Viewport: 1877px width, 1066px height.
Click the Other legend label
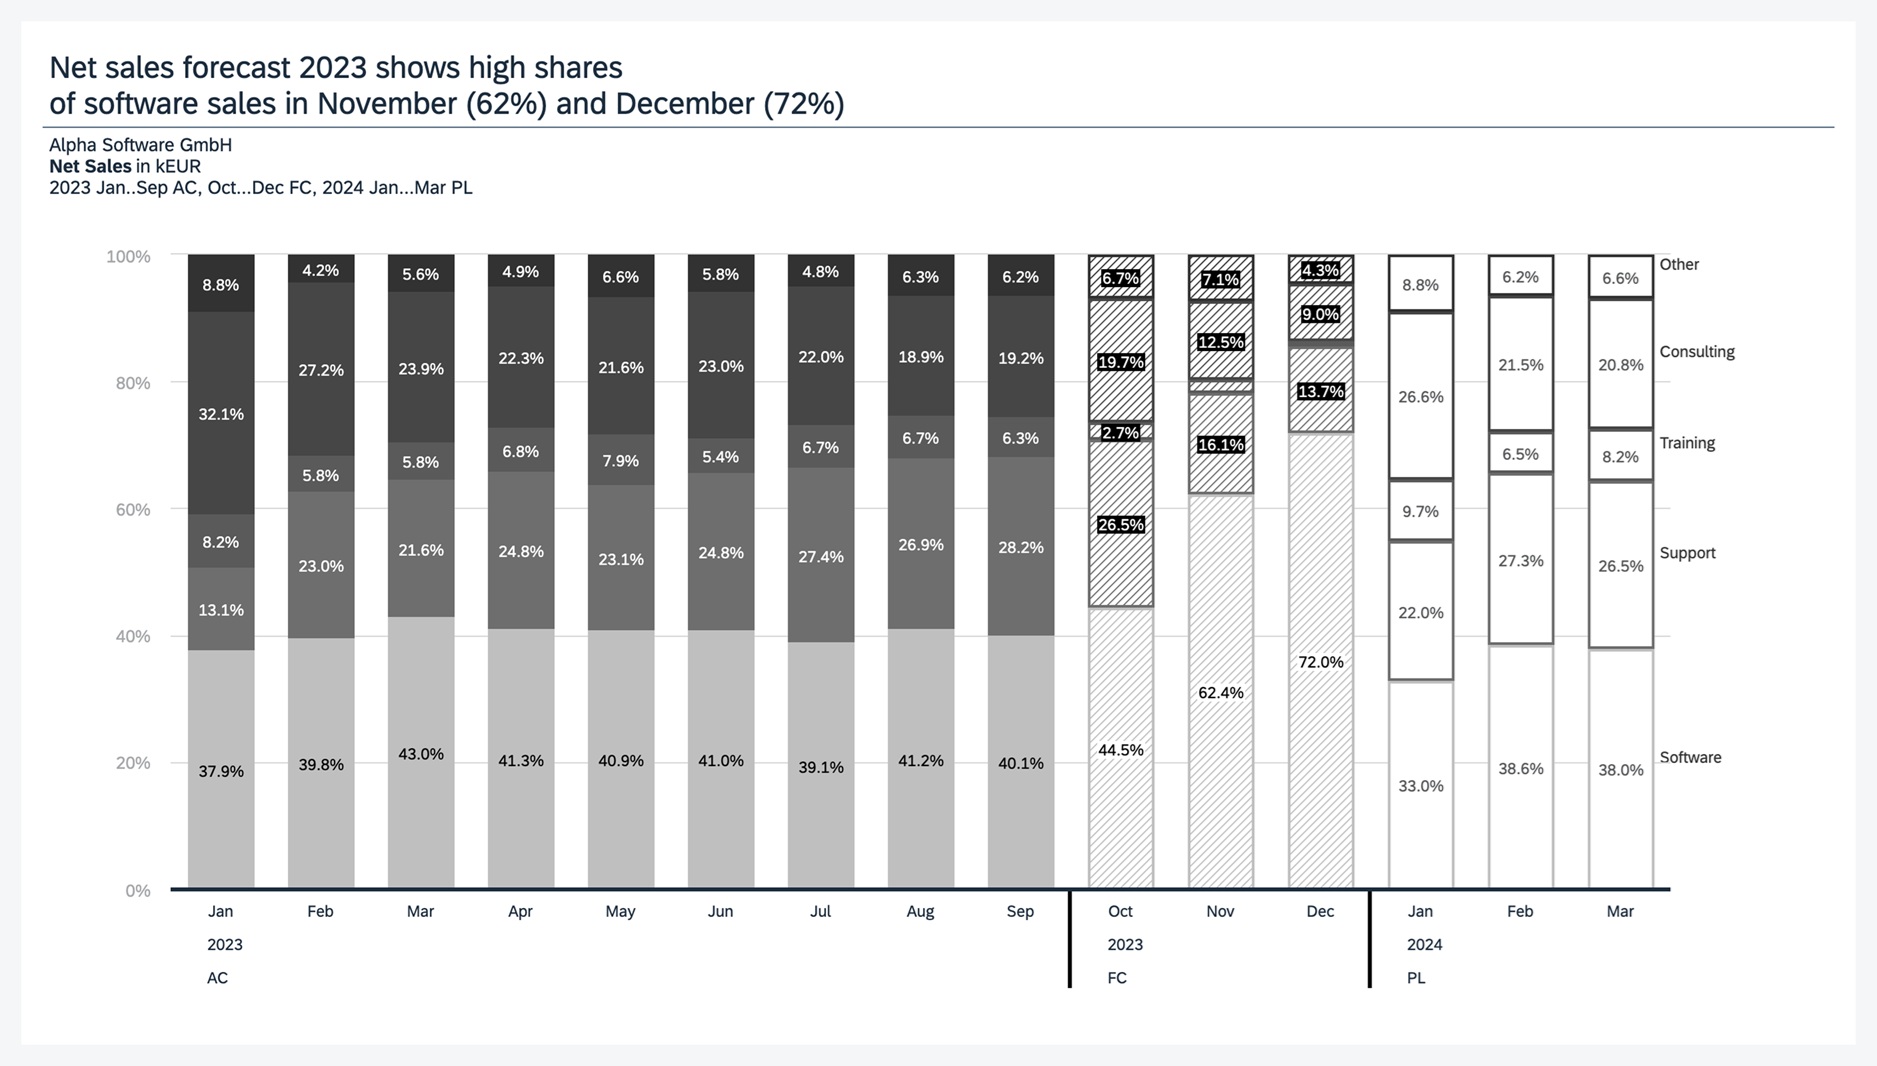tap(1679, 264)
